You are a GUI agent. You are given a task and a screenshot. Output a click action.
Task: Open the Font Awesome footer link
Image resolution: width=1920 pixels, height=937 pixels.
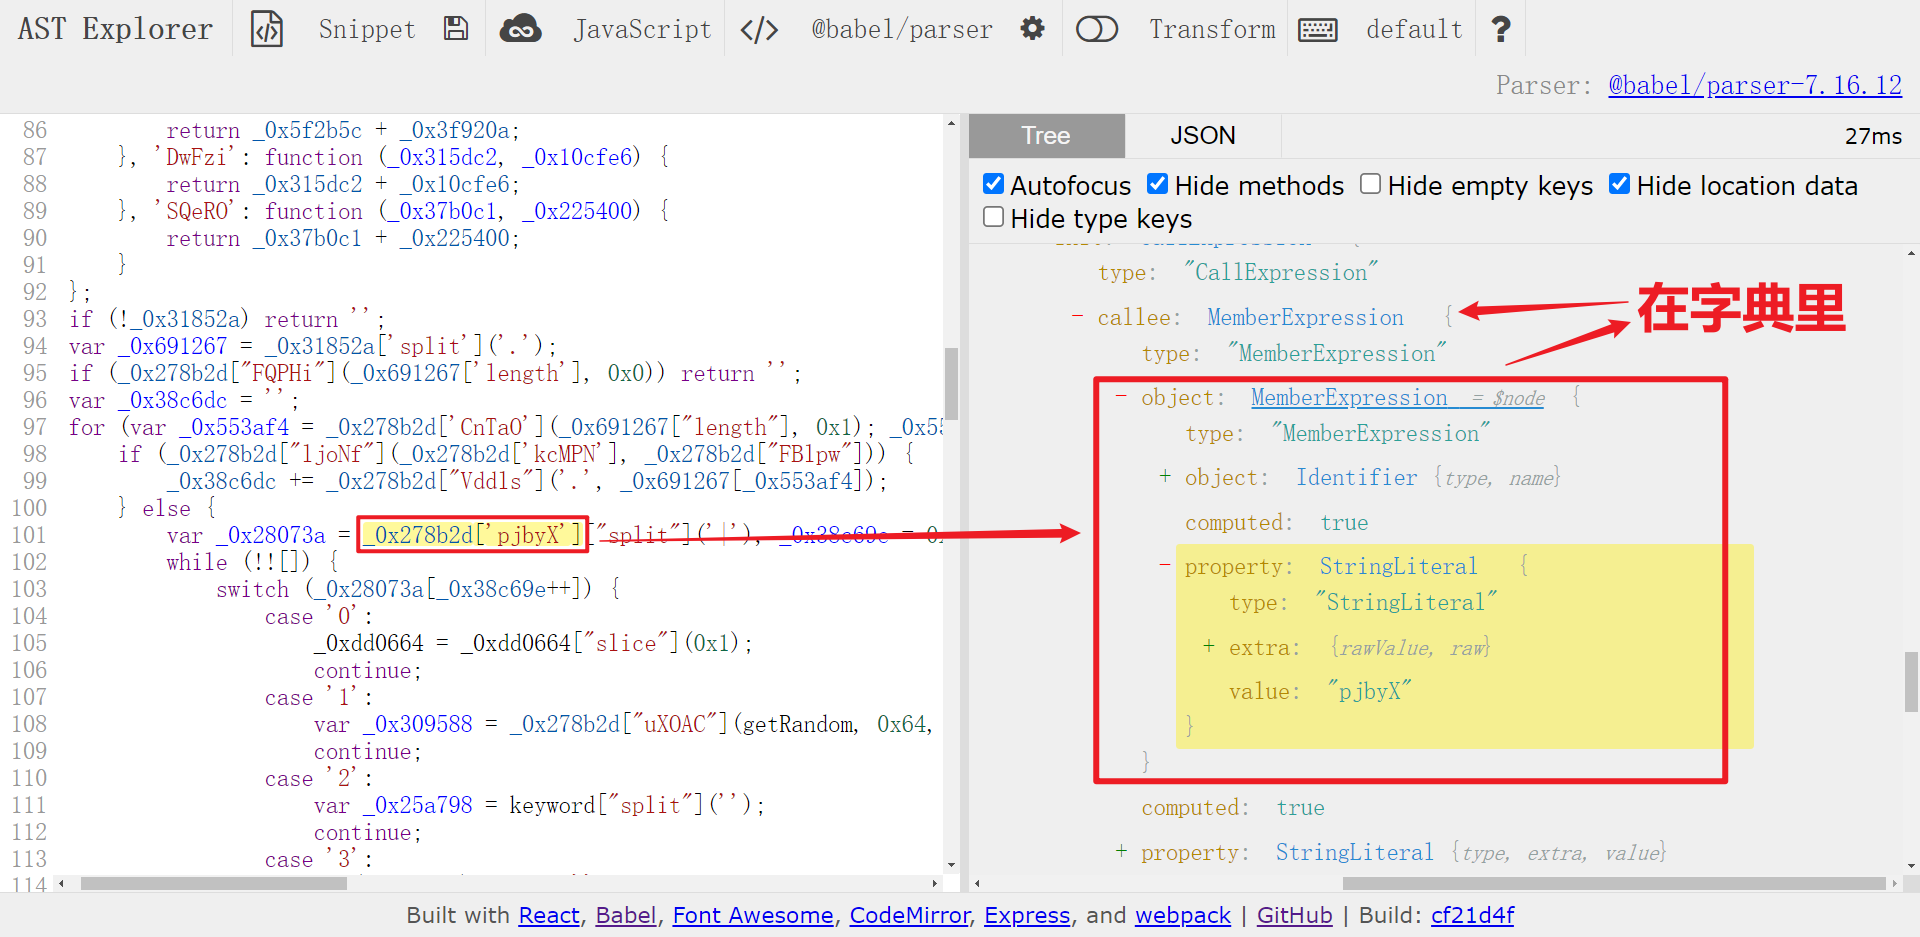tap(753, 915)
